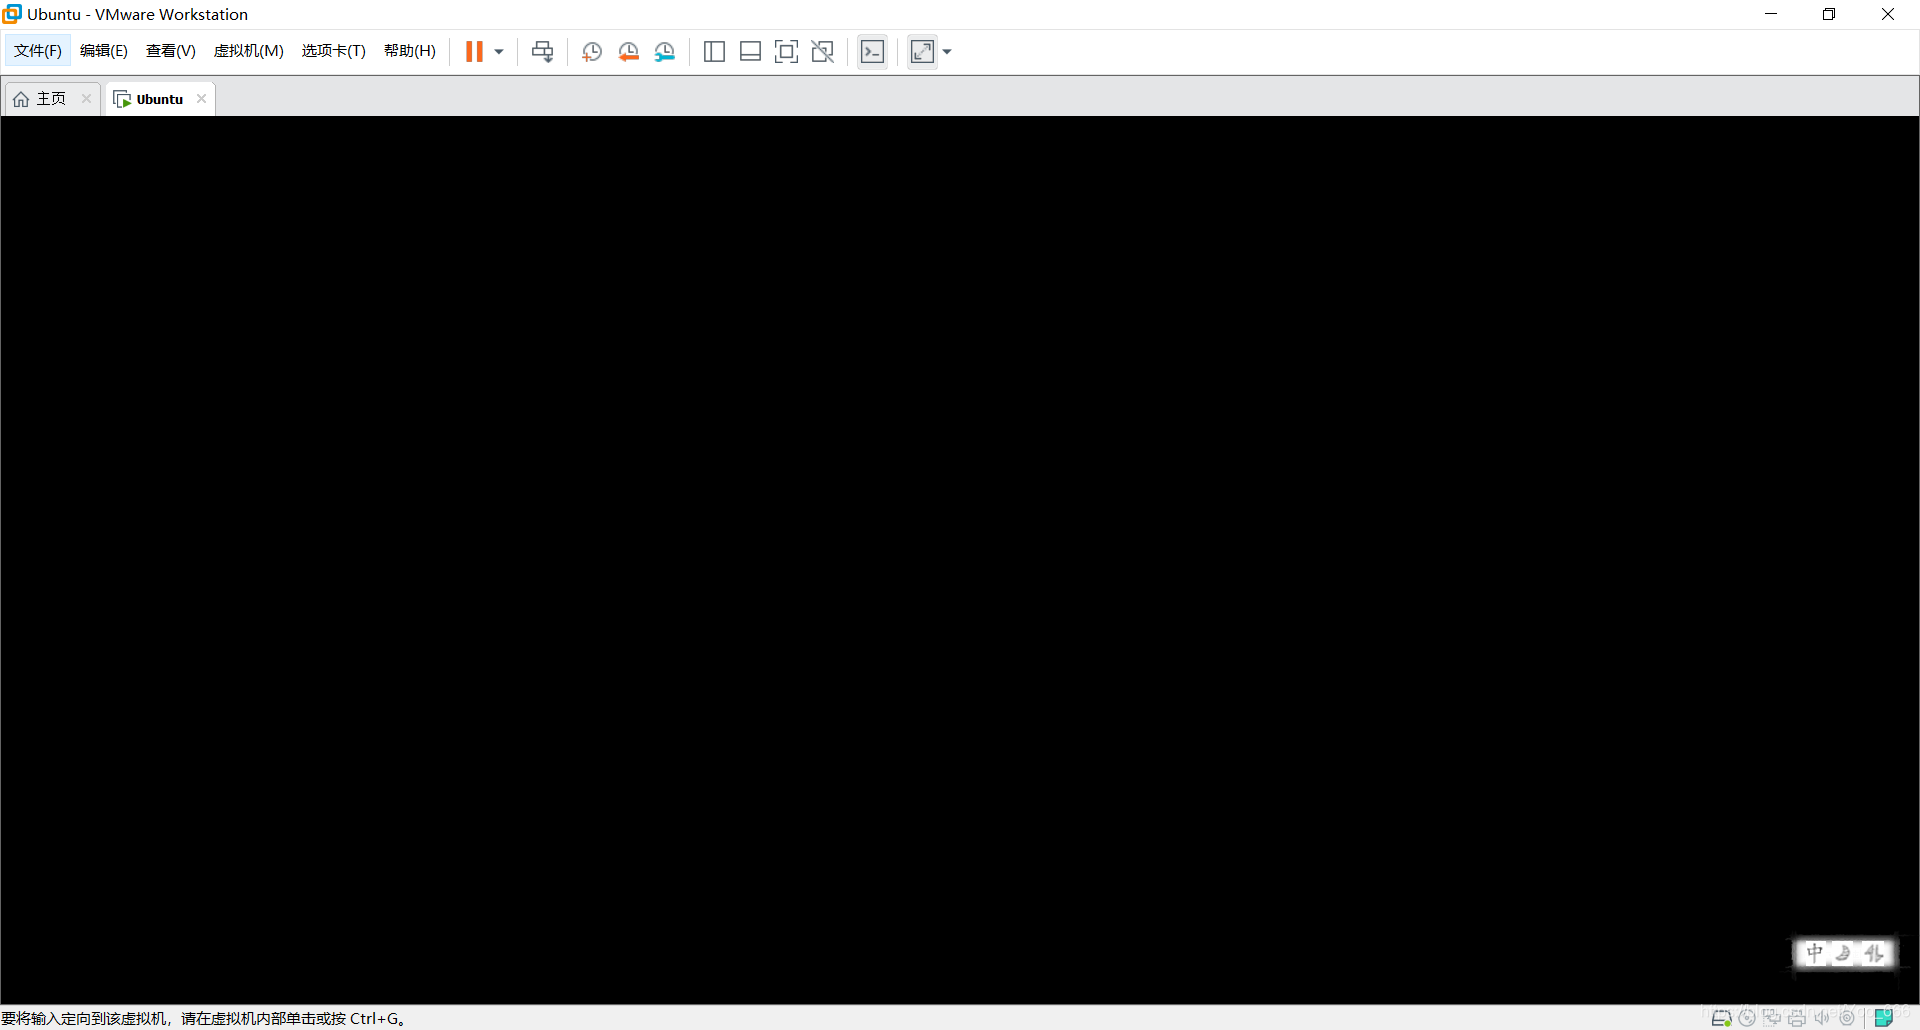The width and height of the screenshot is (1920, 1030).
Task: Click the hard disk status icon
Action: (x=1721, y=1018)
